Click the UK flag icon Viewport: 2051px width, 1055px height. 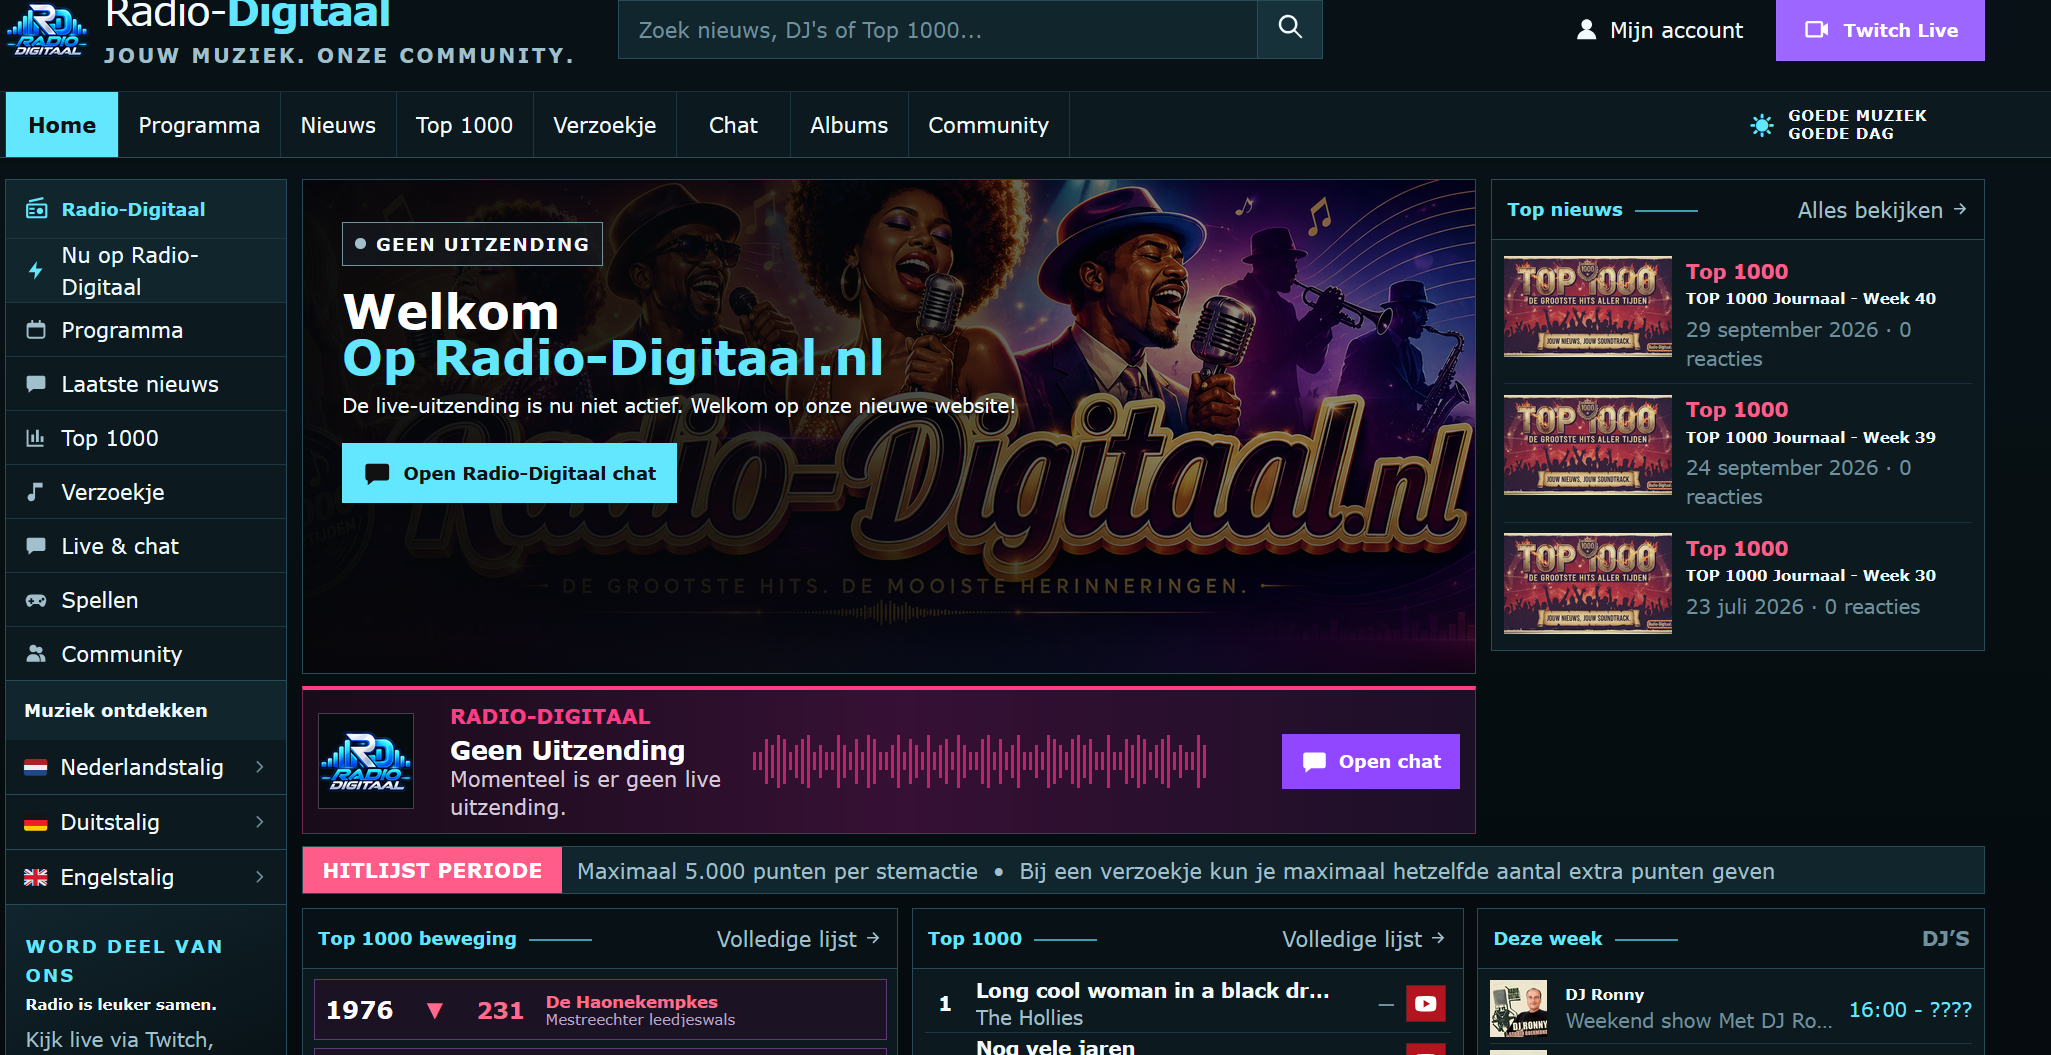click(x=36, y=877)
